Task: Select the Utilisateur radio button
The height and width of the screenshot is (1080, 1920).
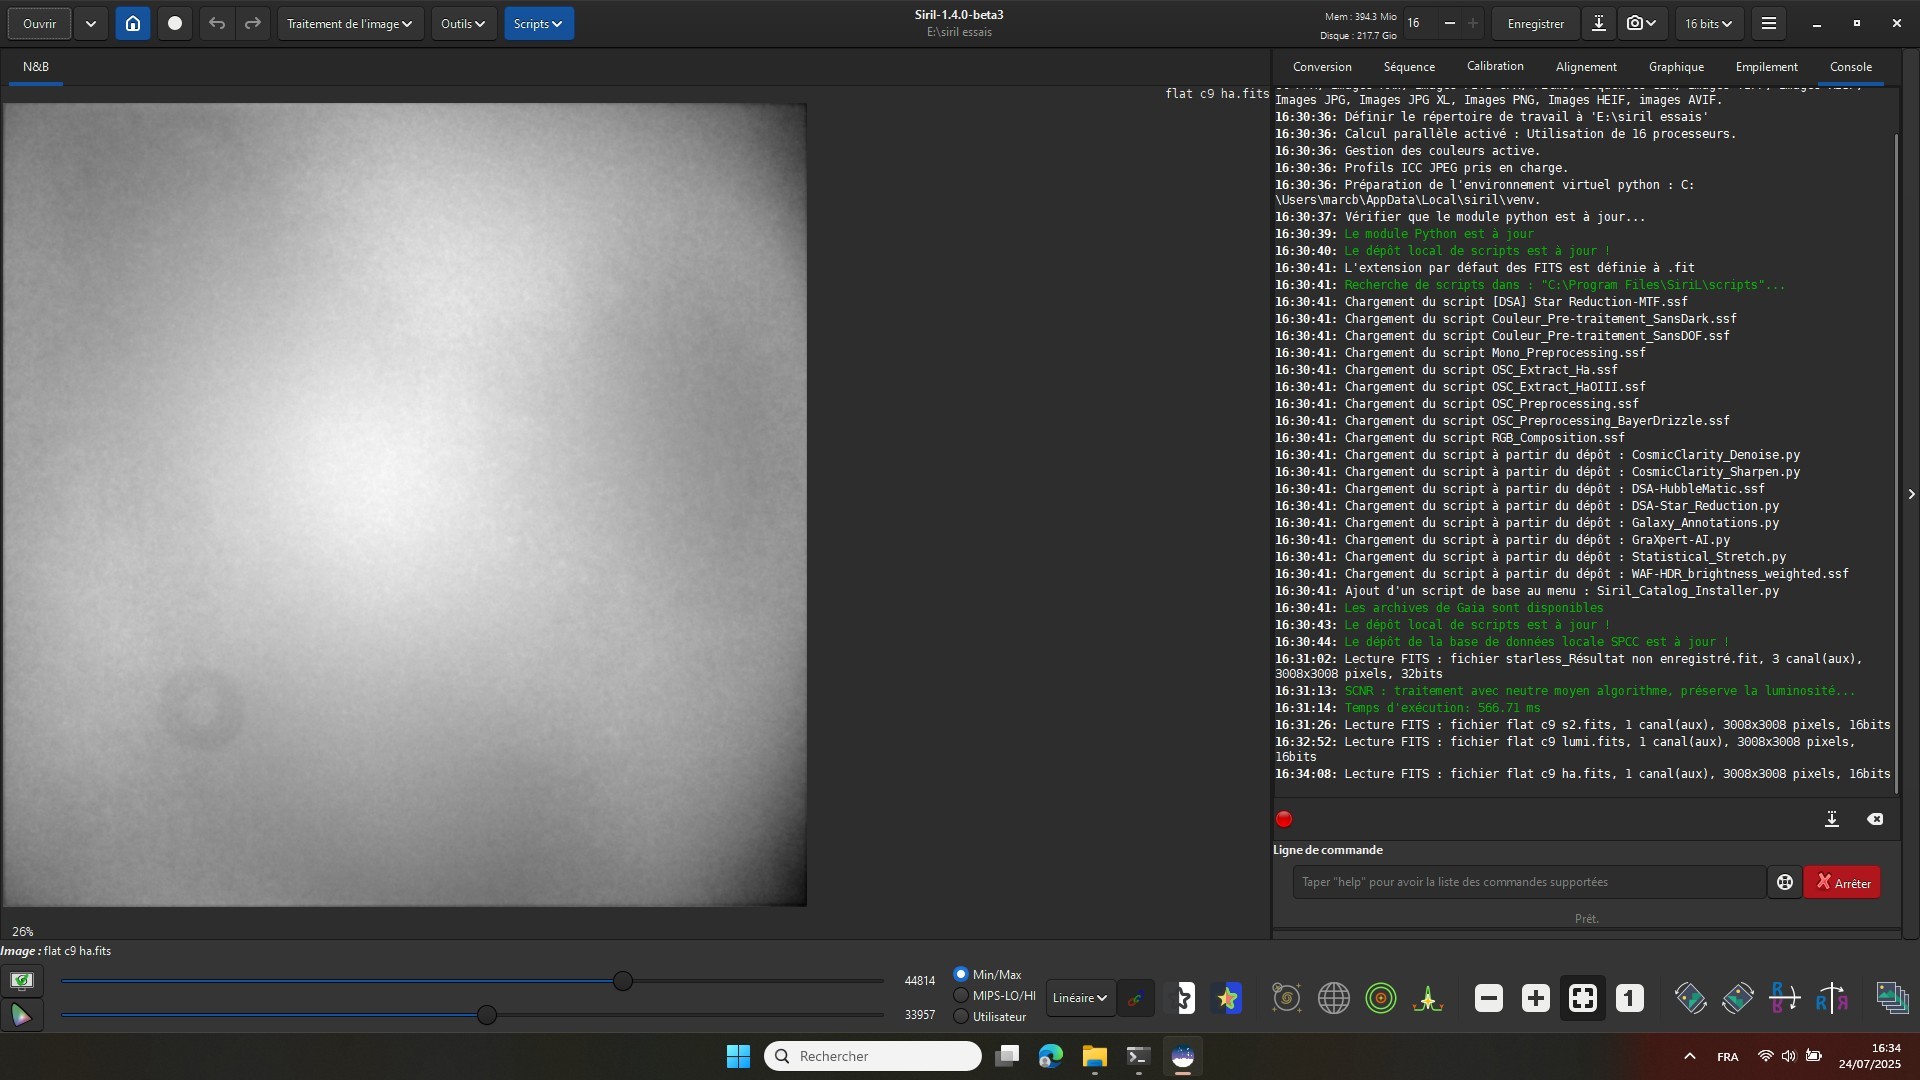Action: tap(961, 1017)
